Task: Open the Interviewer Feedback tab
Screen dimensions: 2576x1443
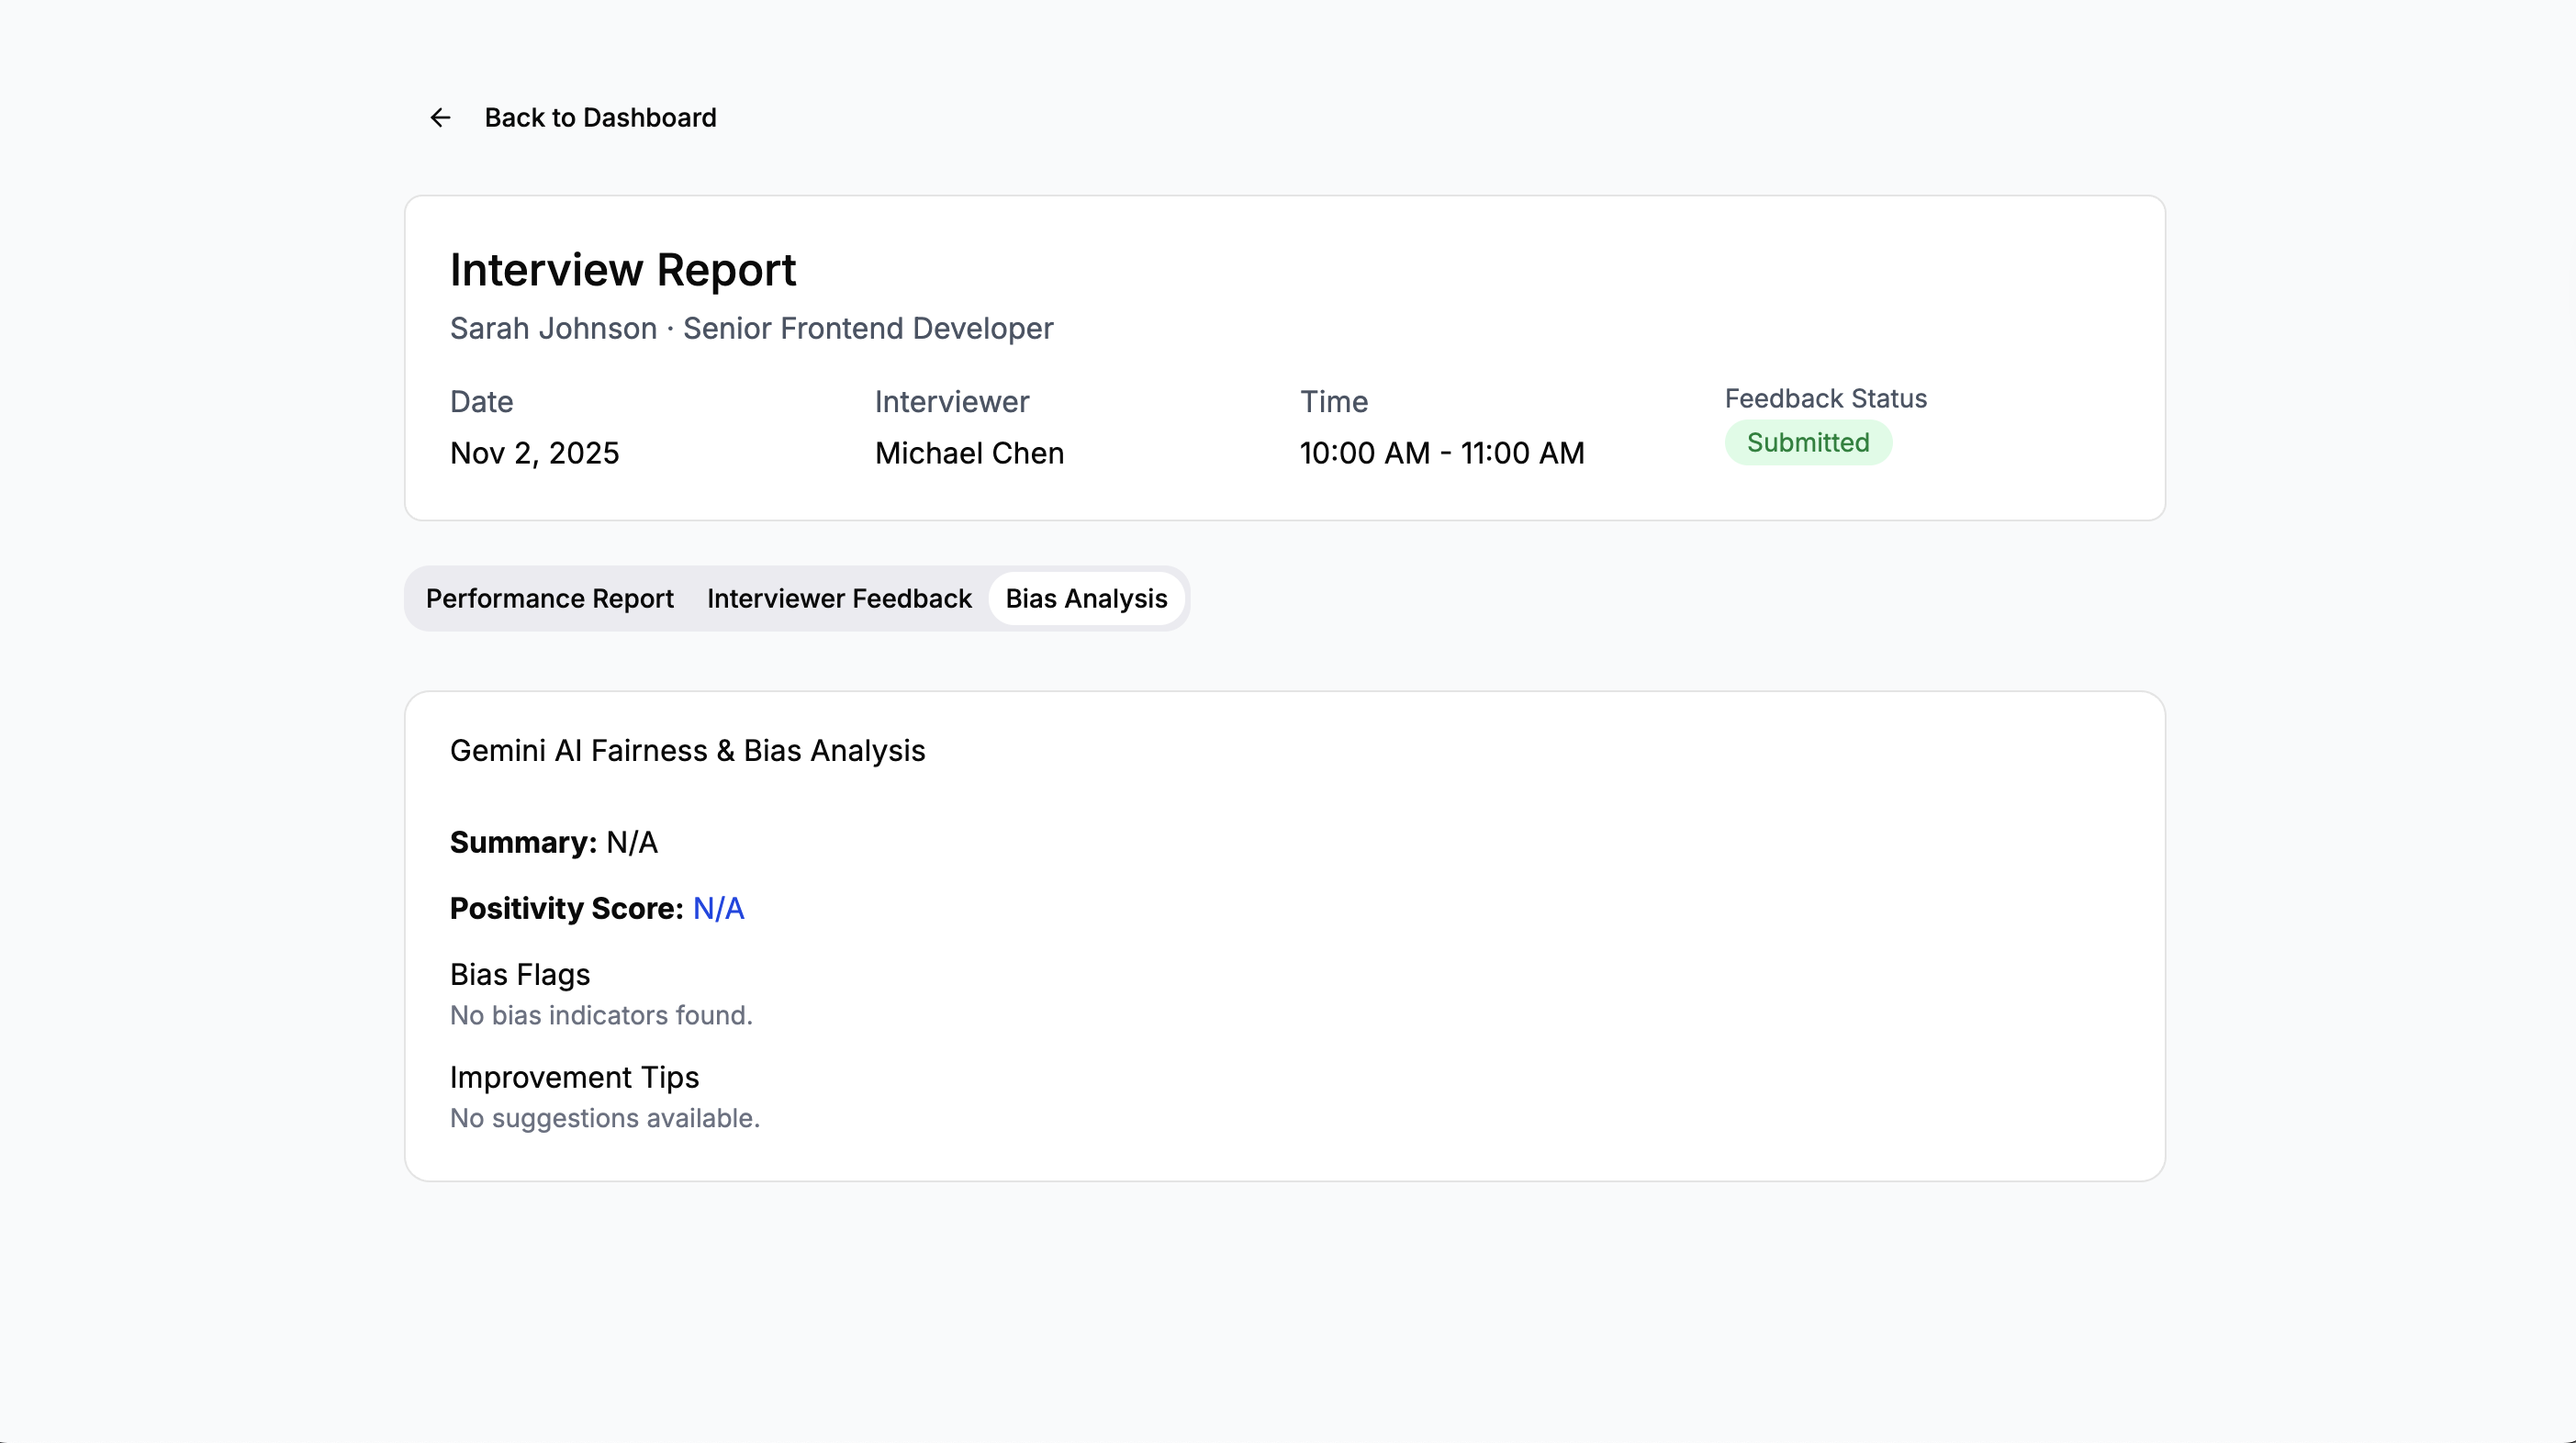Action: [838, 598]
